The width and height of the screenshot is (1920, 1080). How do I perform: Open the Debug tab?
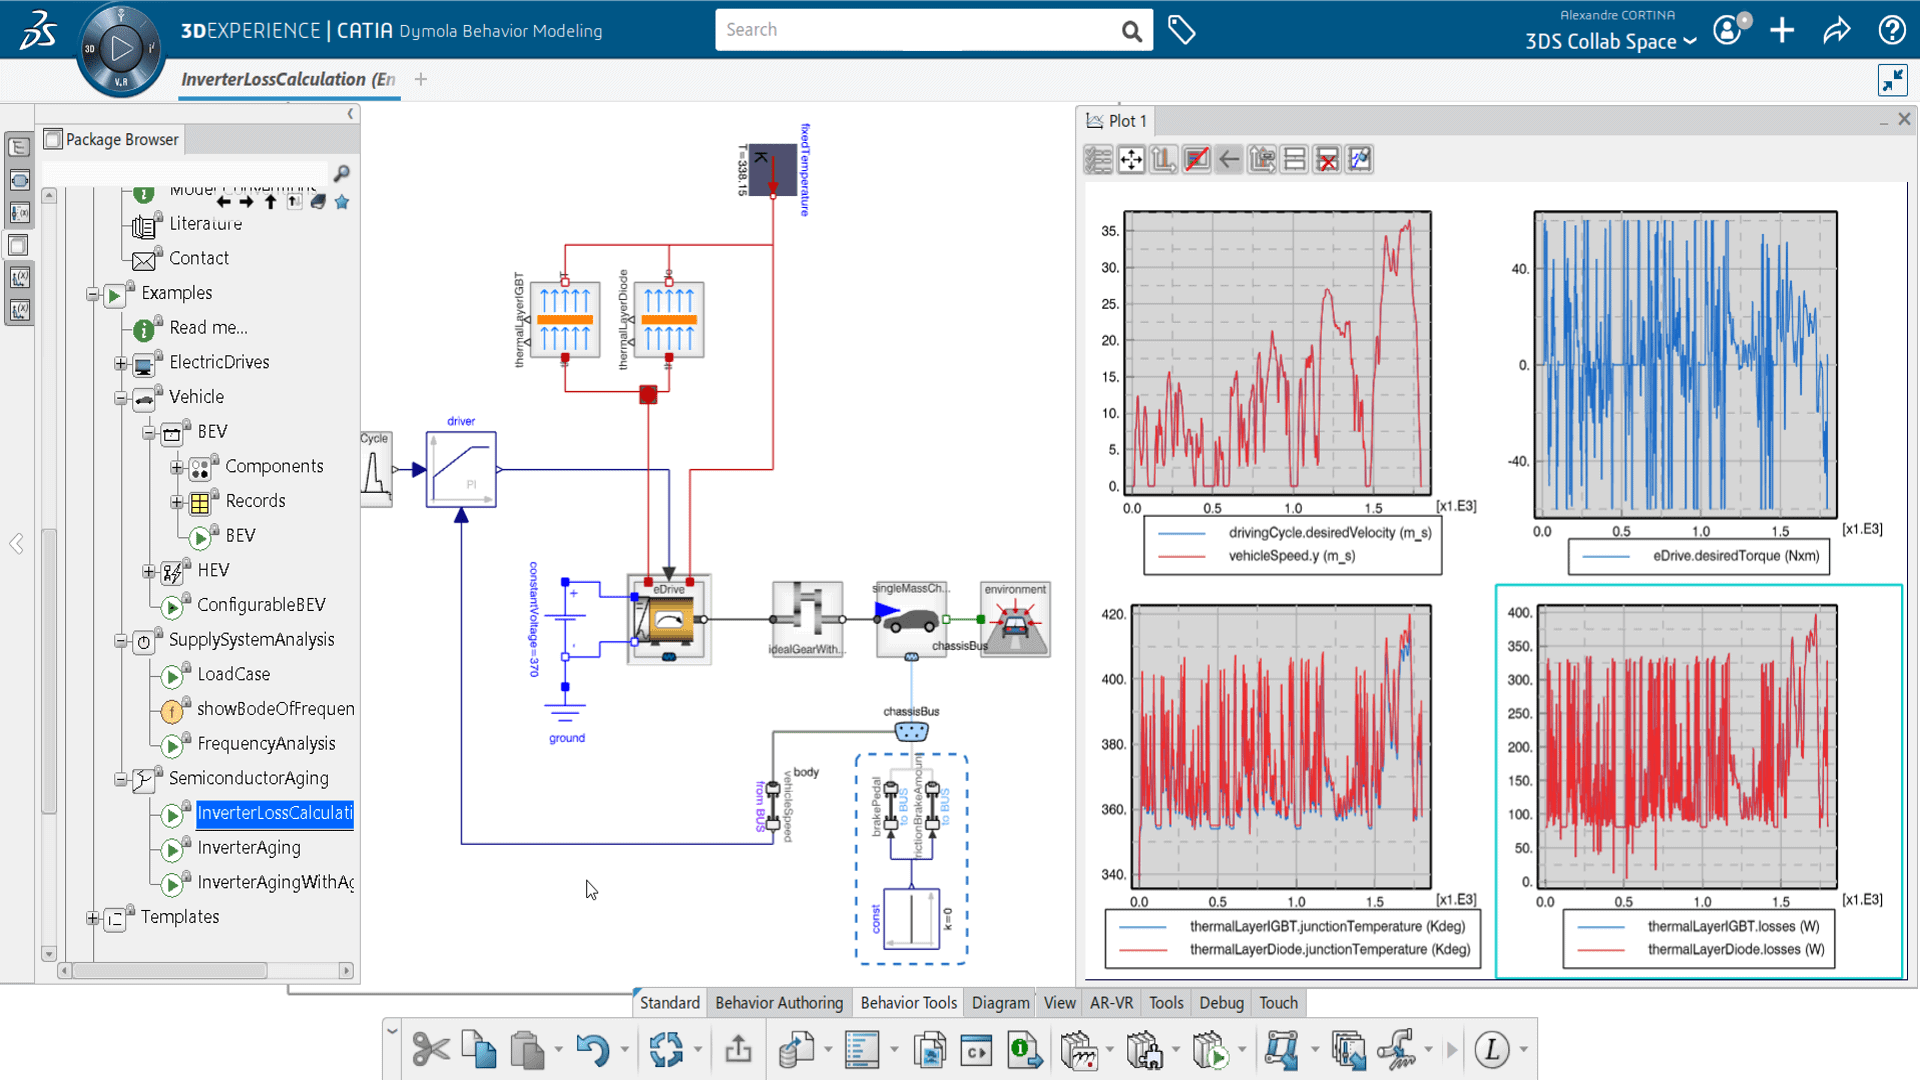point(1221,1003)
